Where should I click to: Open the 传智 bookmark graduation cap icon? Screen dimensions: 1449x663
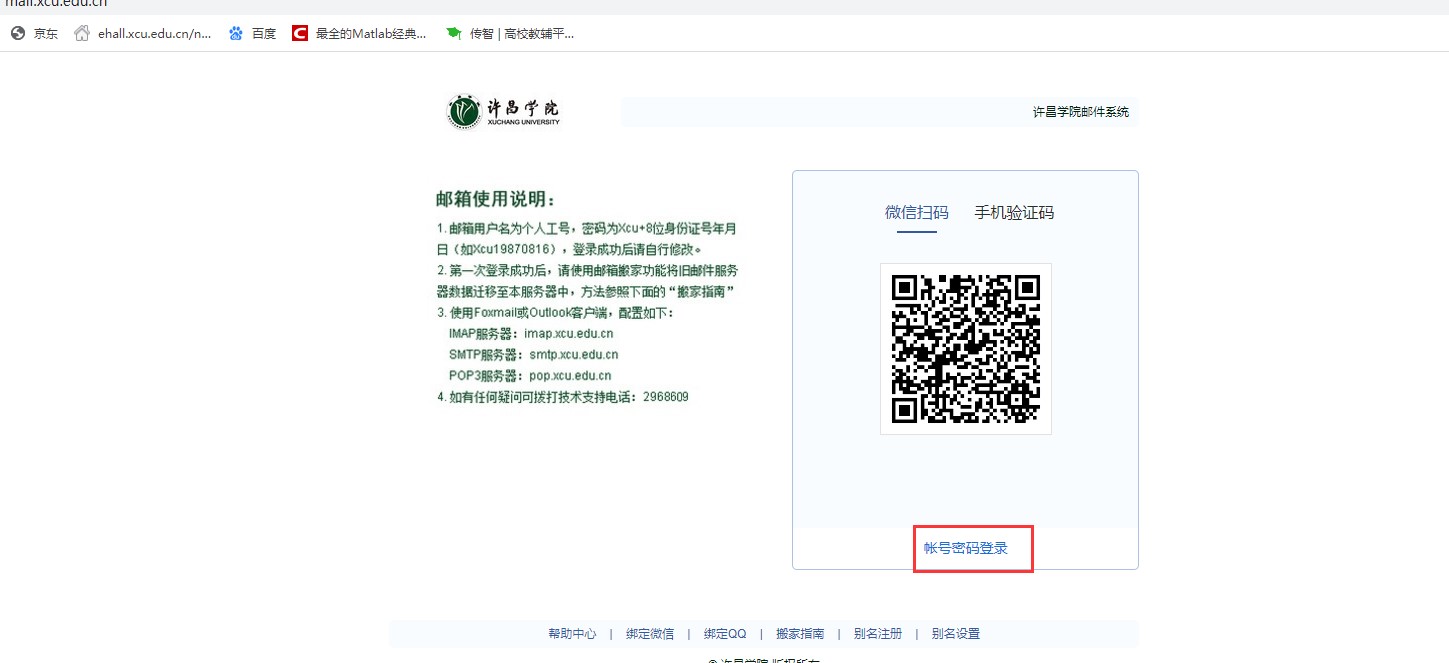click(454, 34)
